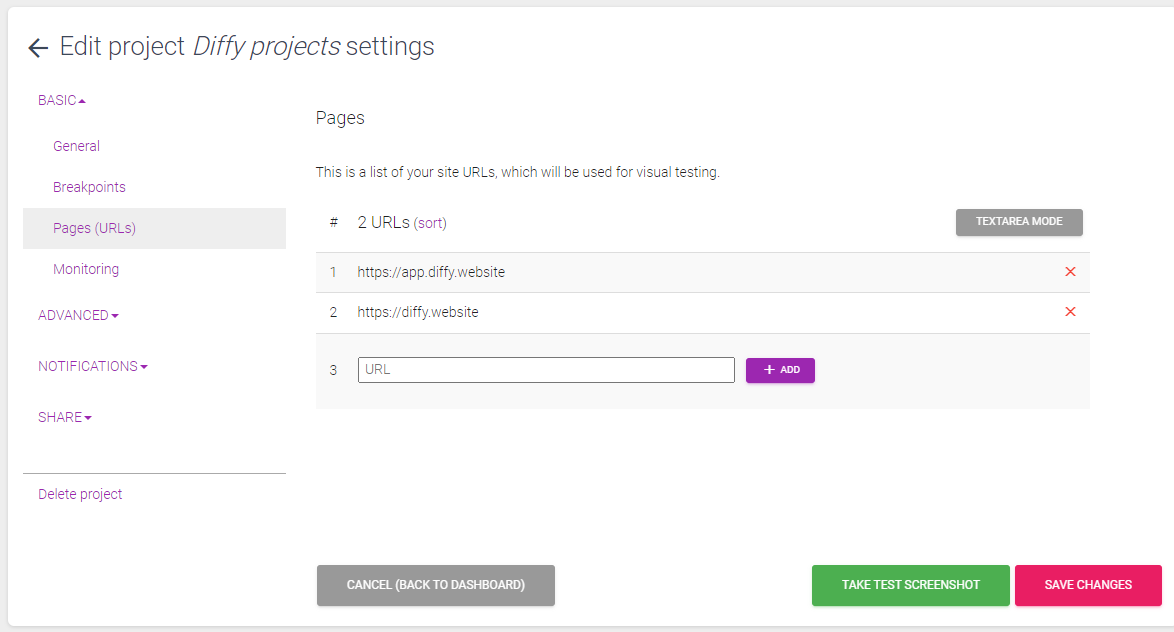Focus the new URL input field
The height and width of the screenshot is (632, 1174).
click(x=547, y=370)
